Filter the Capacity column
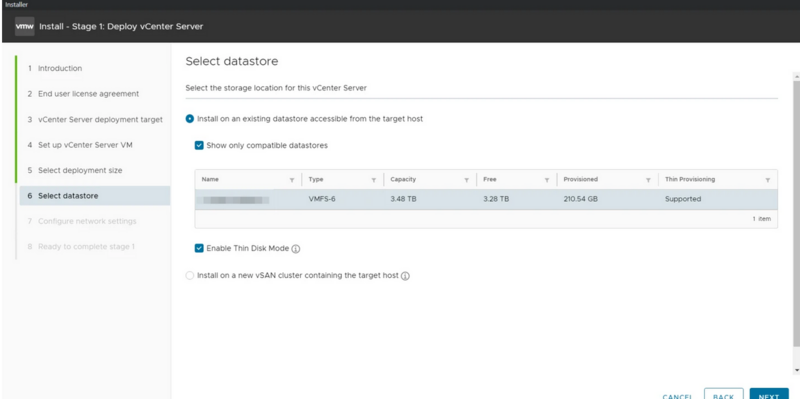 coord(466,180)
